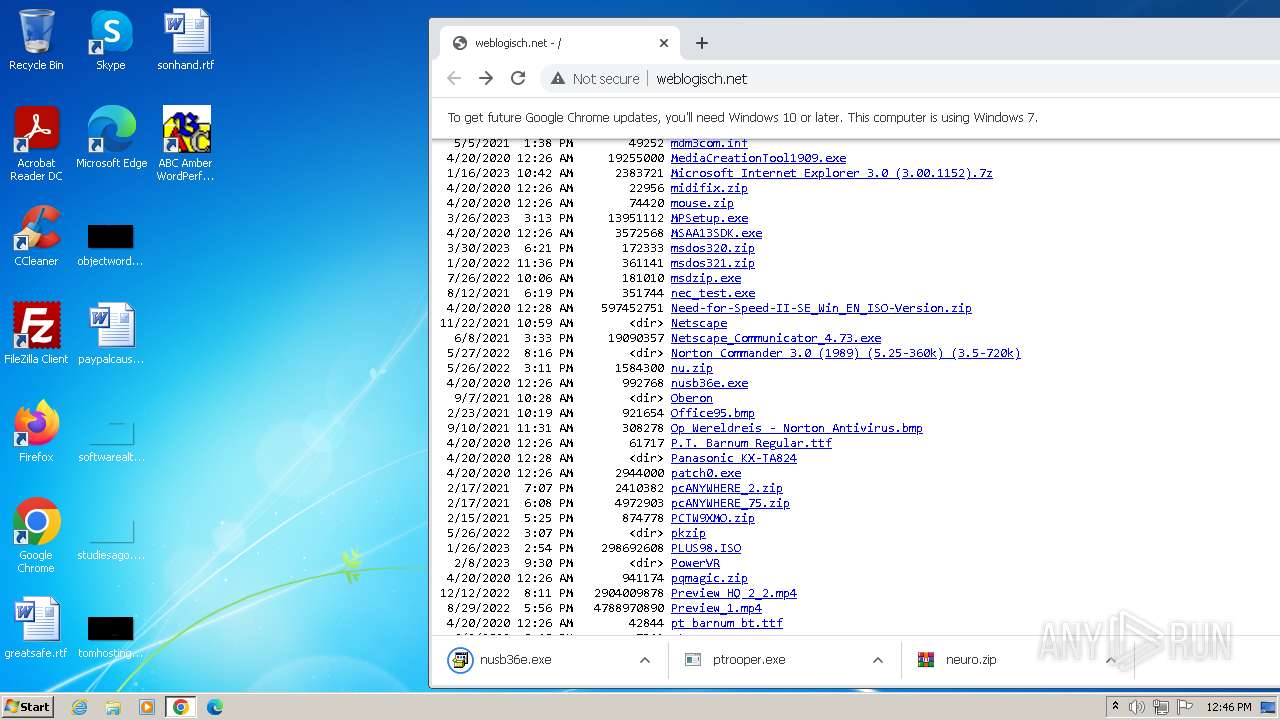Click the Start button
Image resolution: width=1280 pixels, height=720 pixels.
pos(27,707)
